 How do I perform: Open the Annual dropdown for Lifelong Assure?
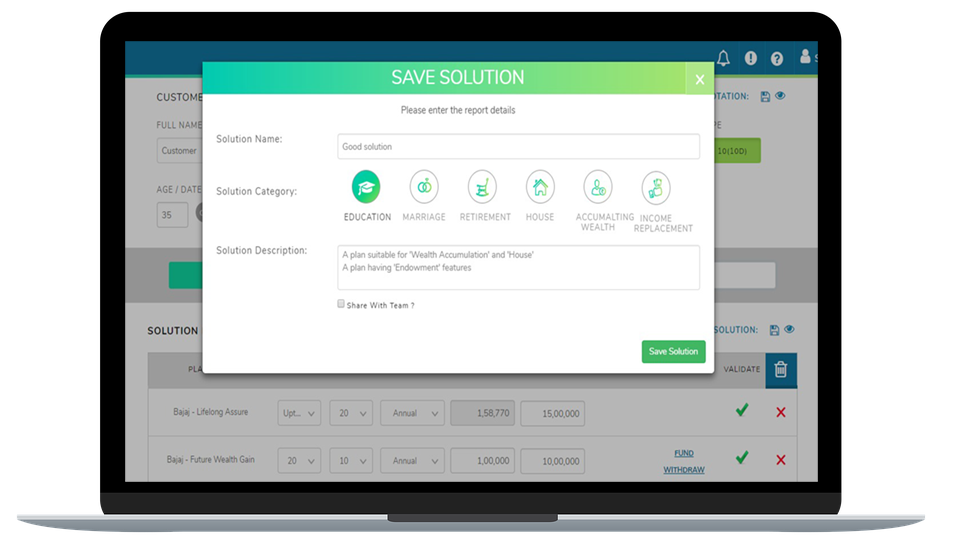click(x=412, y=413)
